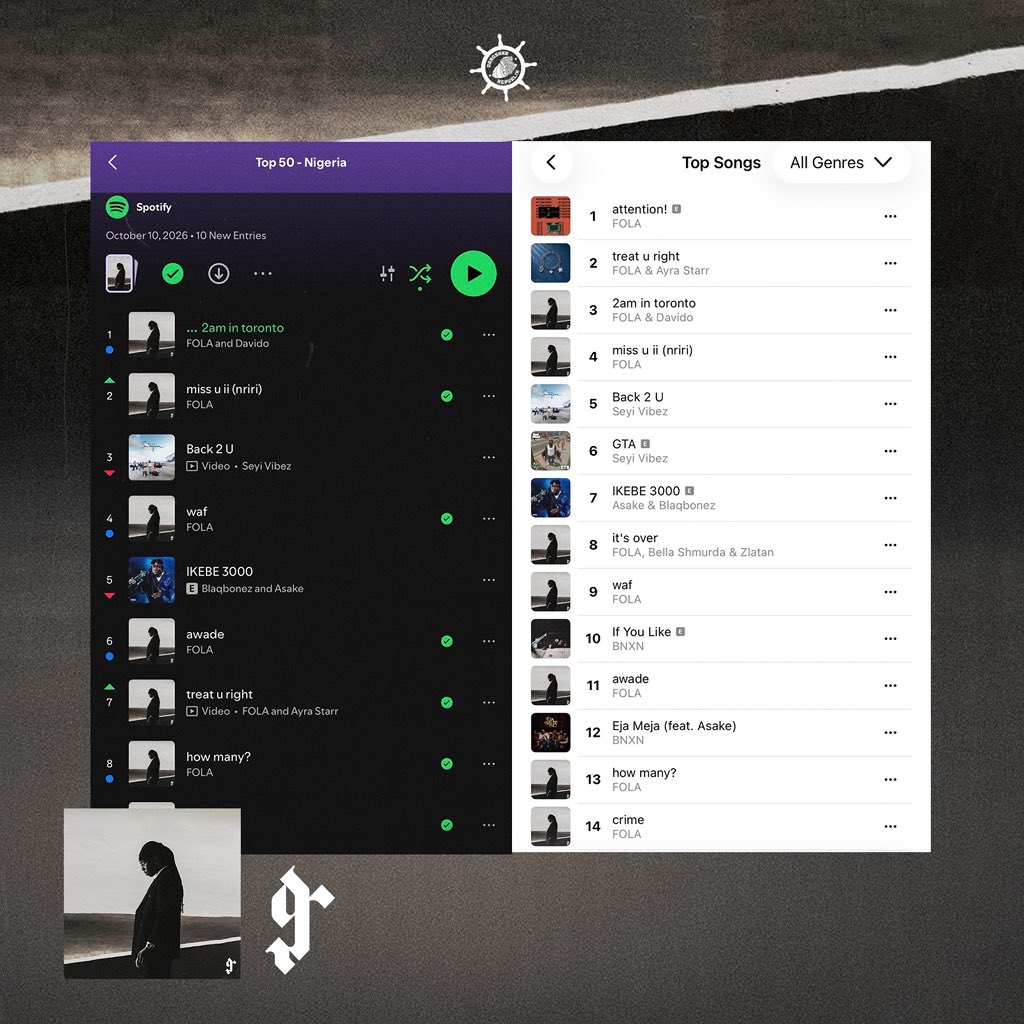This screenshot has width=1024, height=1024.
Task: Go back from Top Songs chart
Action: pyautogui.click(x=552, y=163)
